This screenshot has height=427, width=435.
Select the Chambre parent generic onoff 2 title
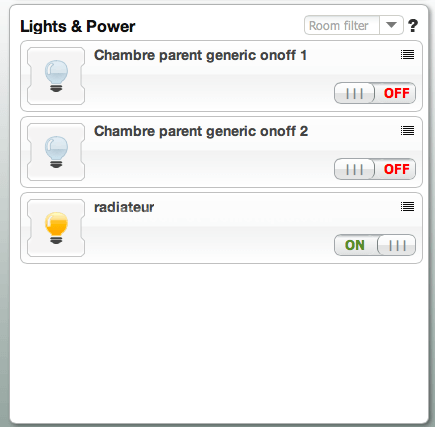(201, 131)
